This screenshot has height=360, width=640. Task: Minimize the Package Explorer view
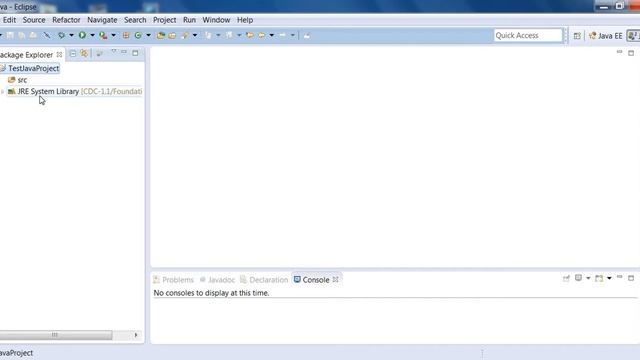point(124,52)
